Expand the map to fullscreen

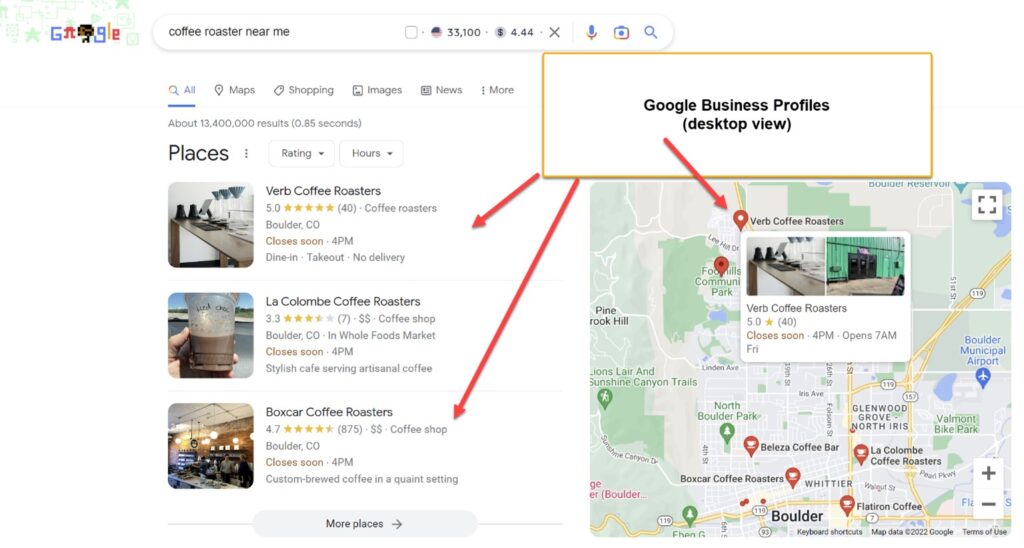987,204
